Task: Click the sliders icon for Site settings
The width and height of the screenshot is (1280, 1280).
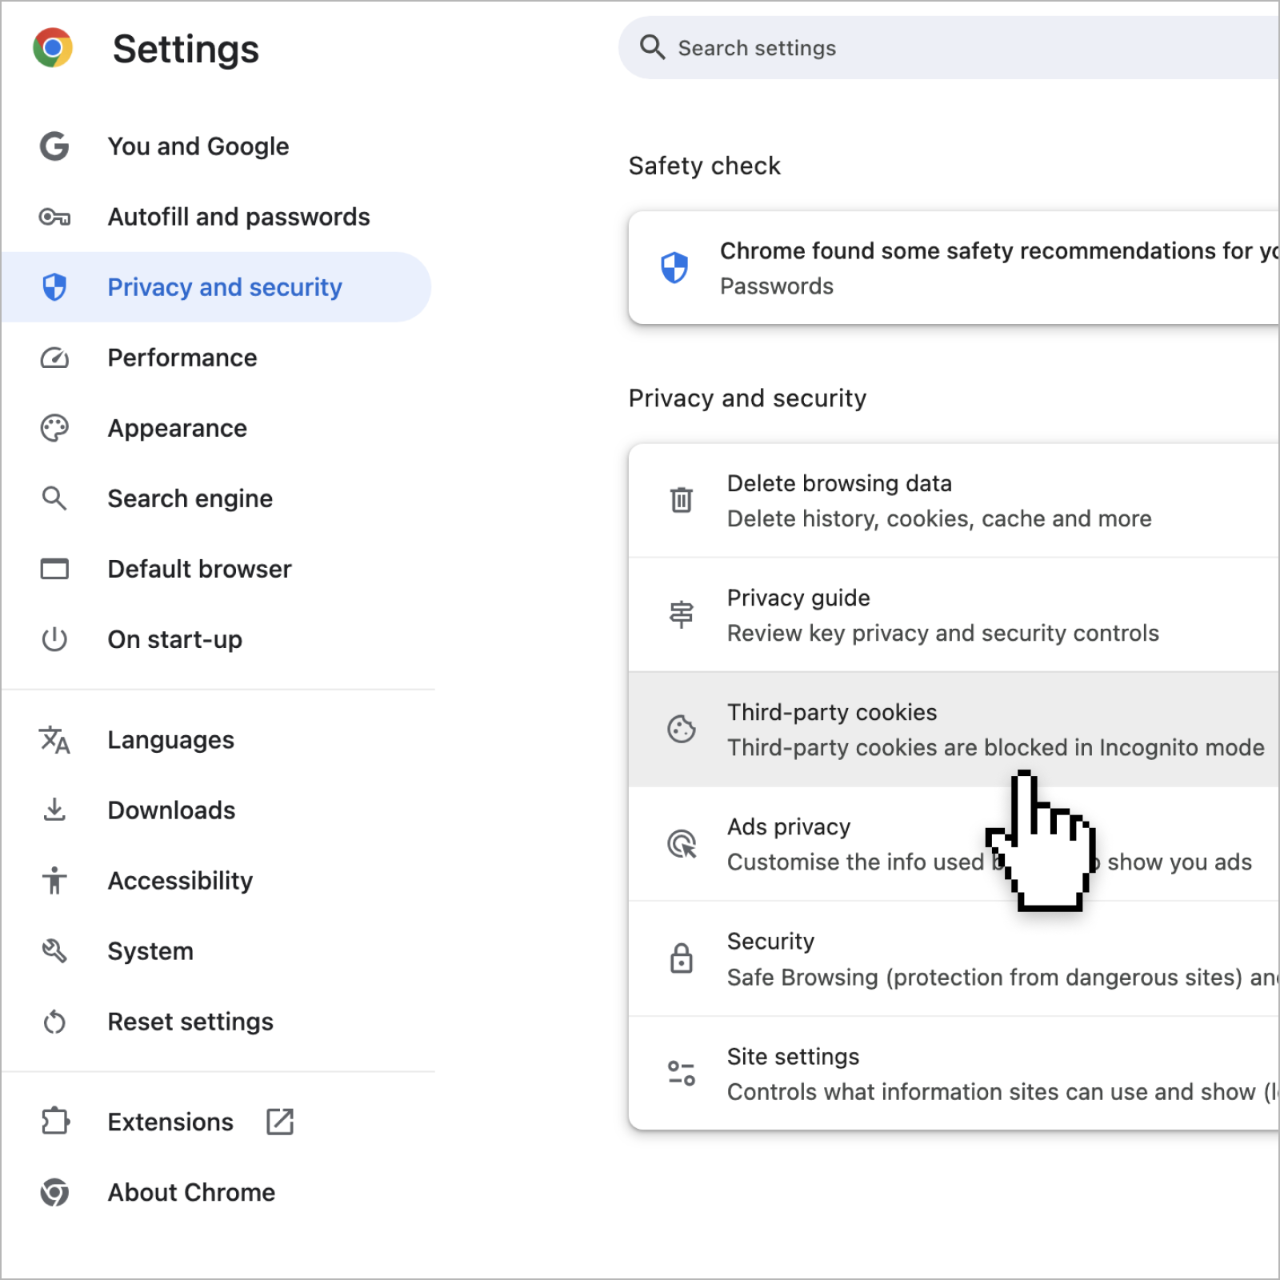Action: tap(682, 1073)
